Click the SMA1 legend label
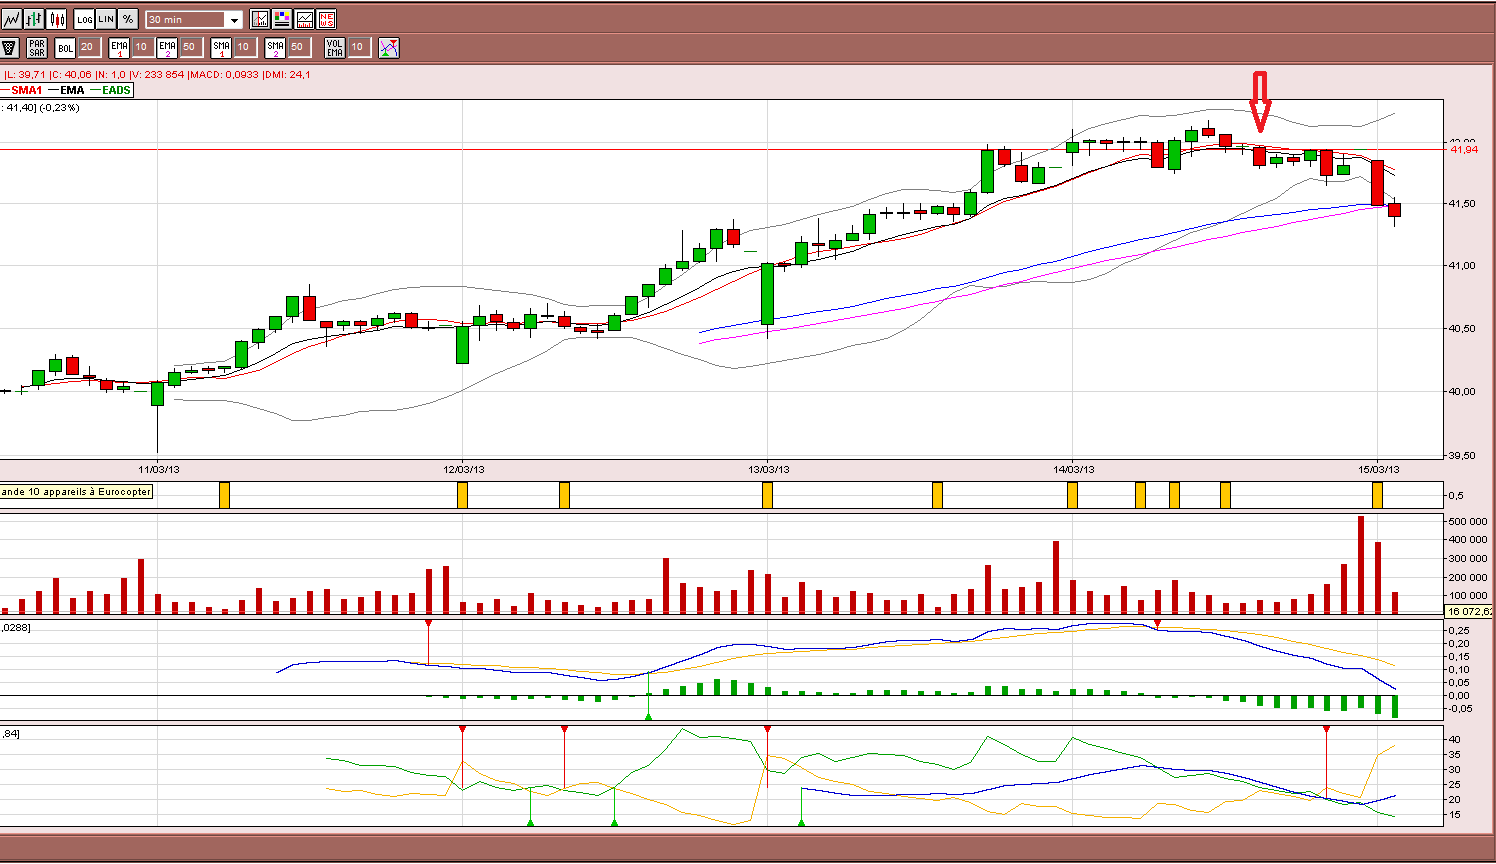 (27, 90)
